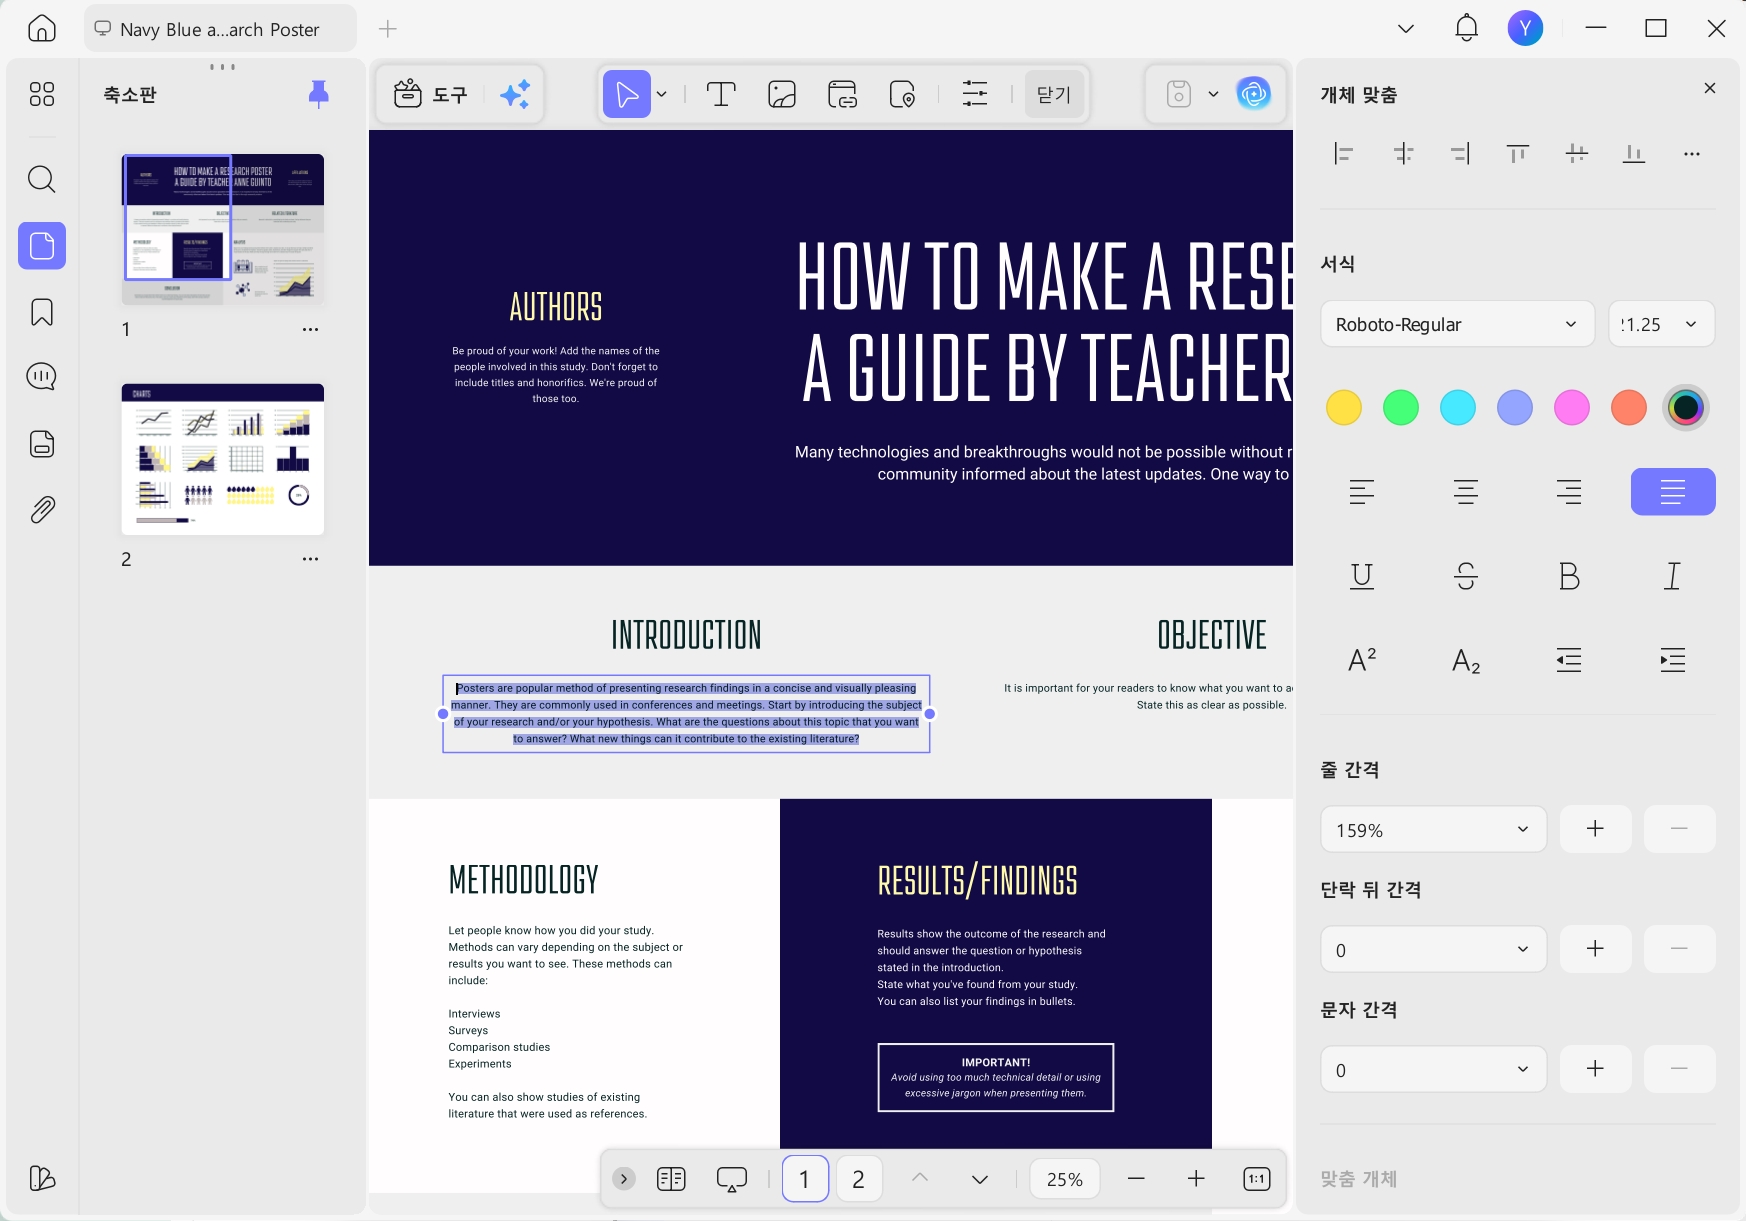
Task: Toggle justified paragraph alignment
Action: pos(1673,492)
